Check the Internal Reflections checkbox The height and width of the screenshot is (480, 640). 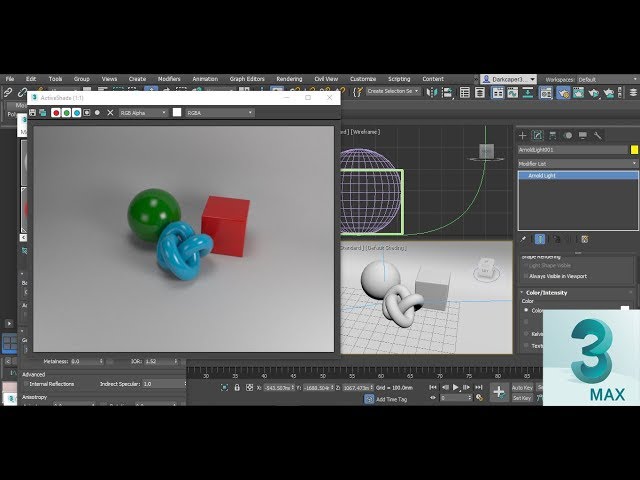tap(26, 384)
